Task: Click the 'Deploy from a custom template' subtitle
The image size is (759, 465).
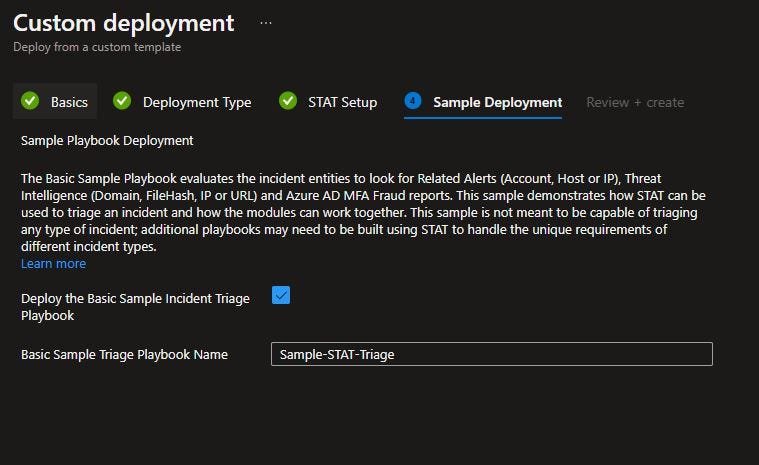Action: pos(97,47)
